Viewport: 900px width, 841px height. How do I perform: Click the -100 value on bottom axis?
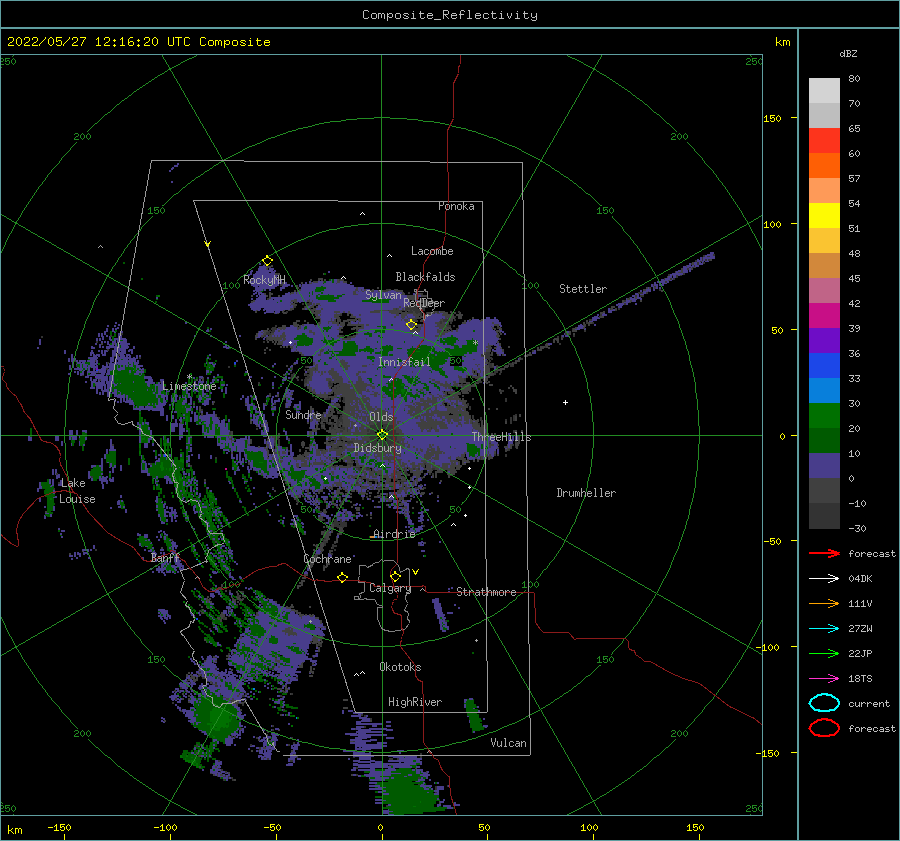click(x=165, y=827)
